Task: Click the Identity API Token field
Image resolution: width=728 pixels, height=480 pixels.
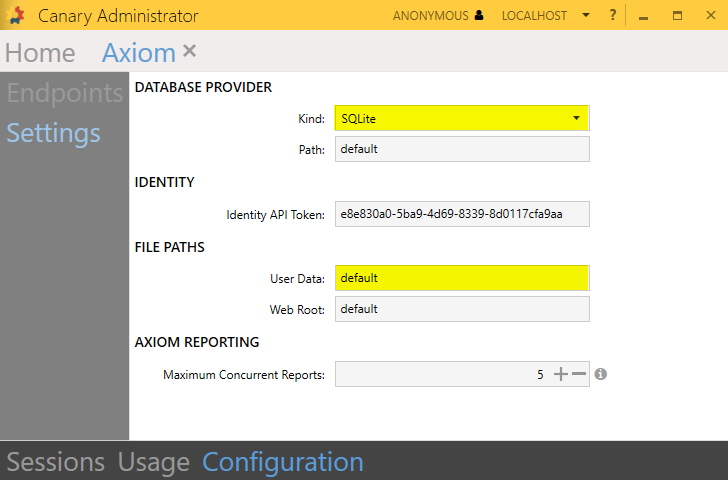Action: click(461, 214)
